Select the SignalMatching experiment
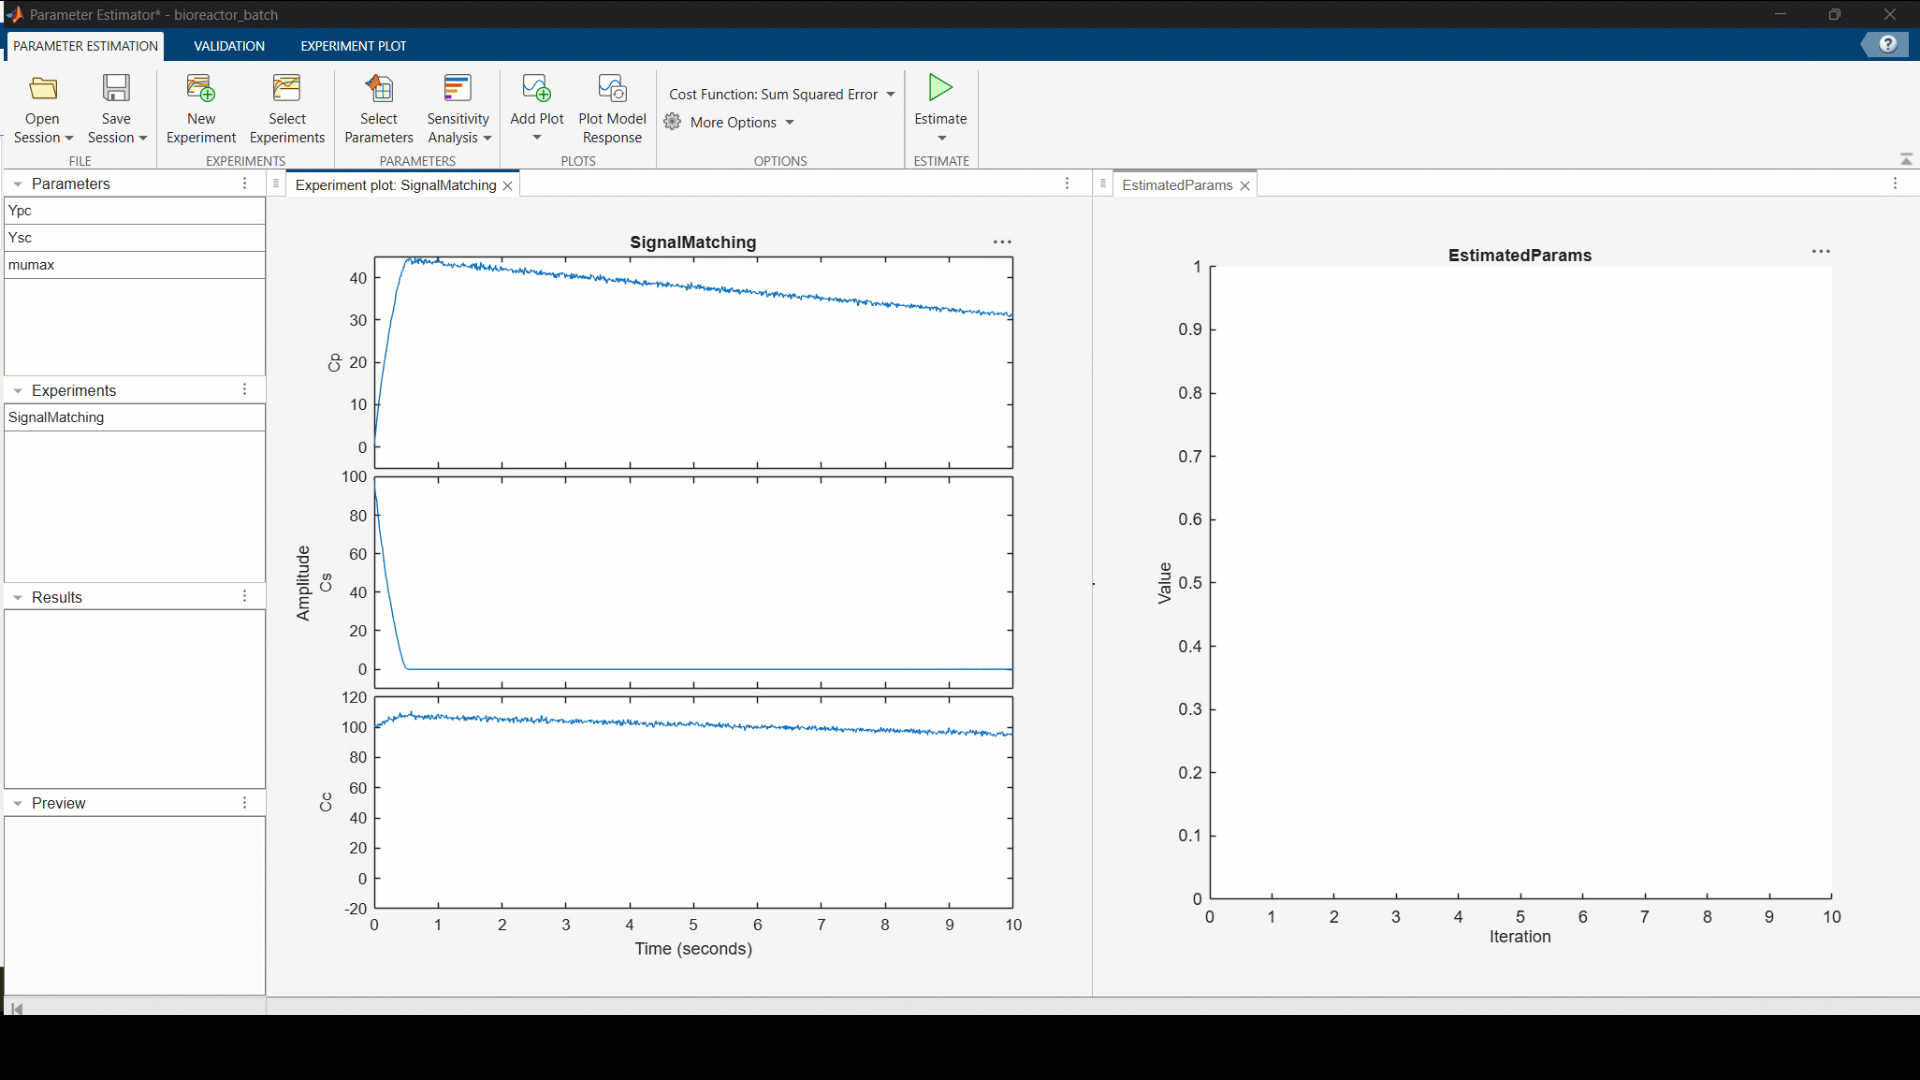Viewport: 1920px width, 1080px height. click(134, 417)
